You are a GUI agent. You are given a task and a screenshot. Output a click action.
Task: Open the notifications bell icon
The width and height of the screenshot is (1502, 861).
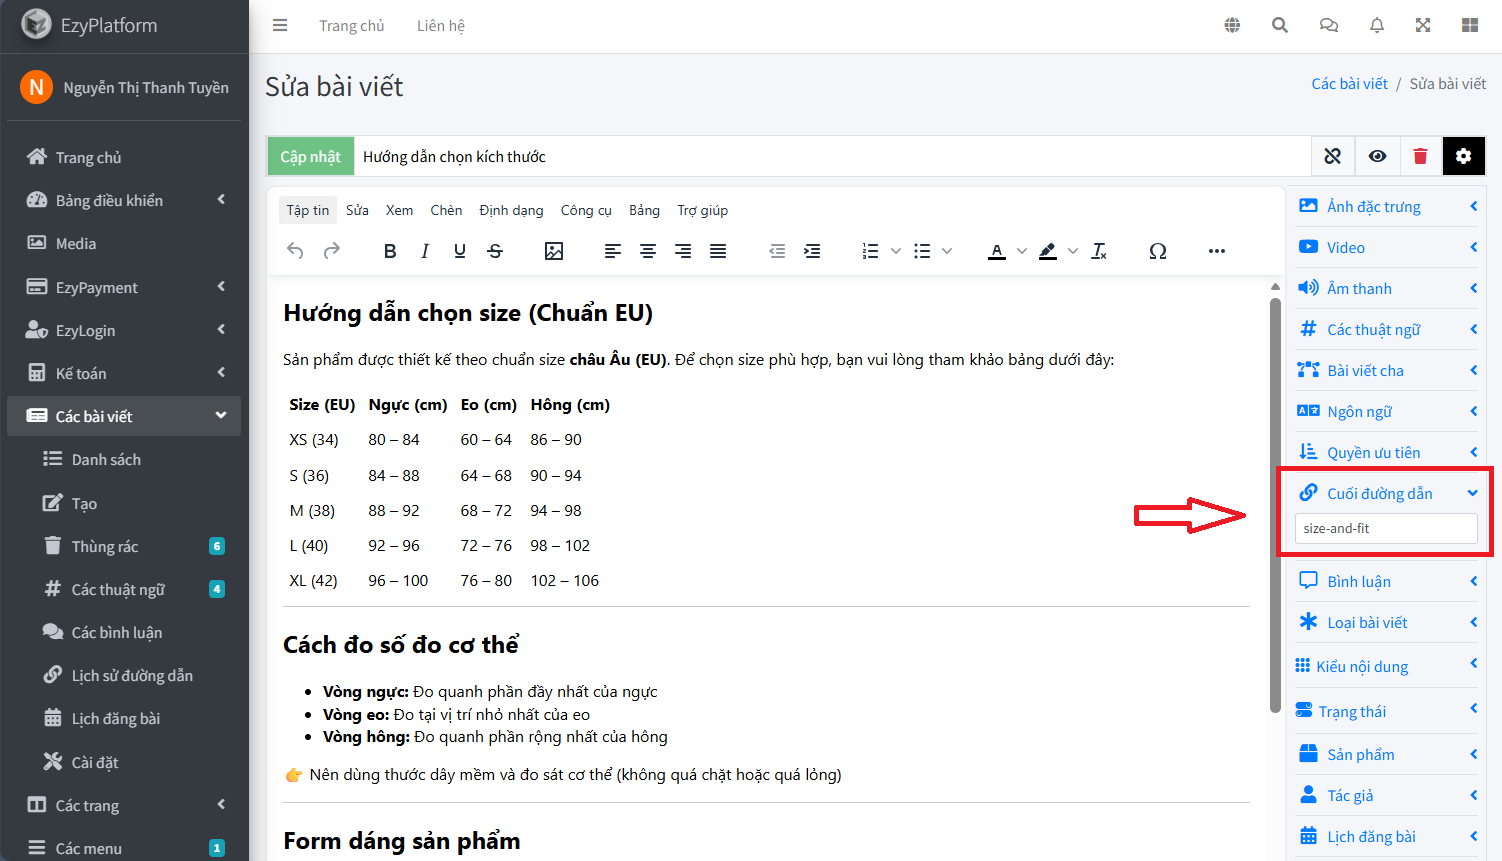tap(1377, 25)
